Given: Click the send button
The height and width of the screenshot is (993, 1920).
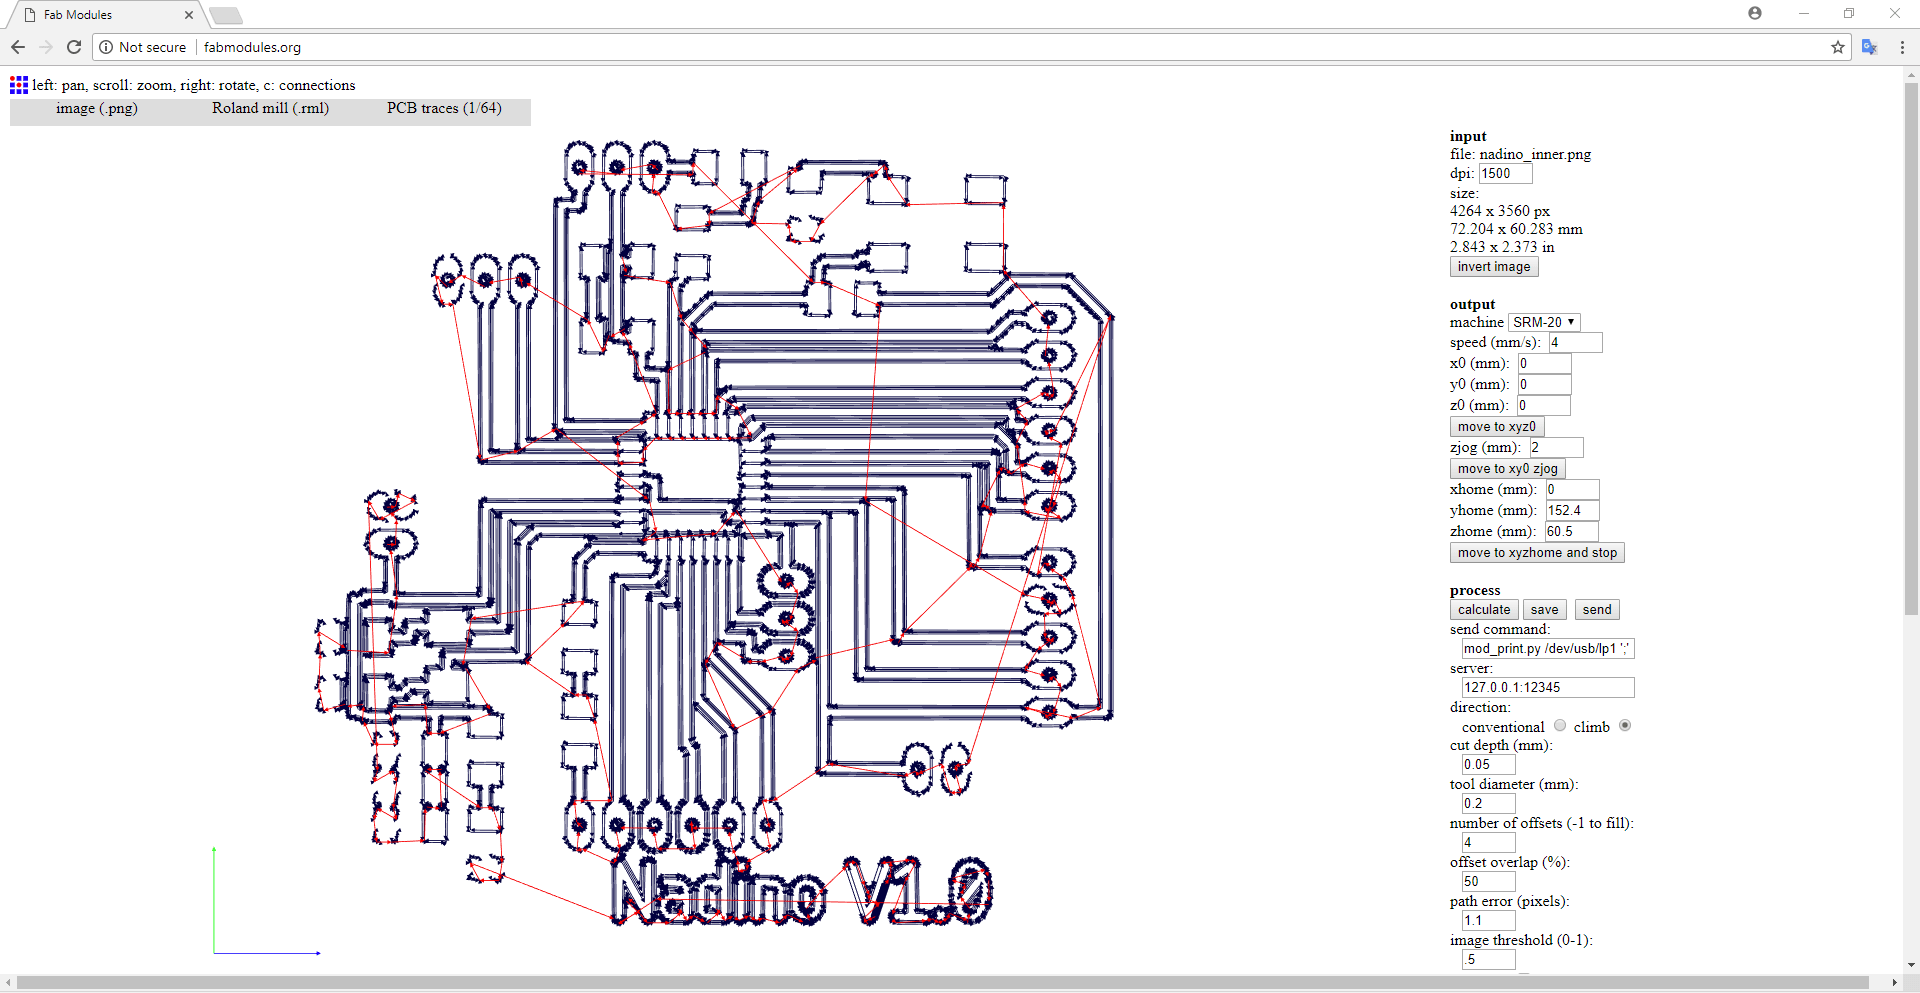Looking at the screenshot, I should [x=1597, y=610].
